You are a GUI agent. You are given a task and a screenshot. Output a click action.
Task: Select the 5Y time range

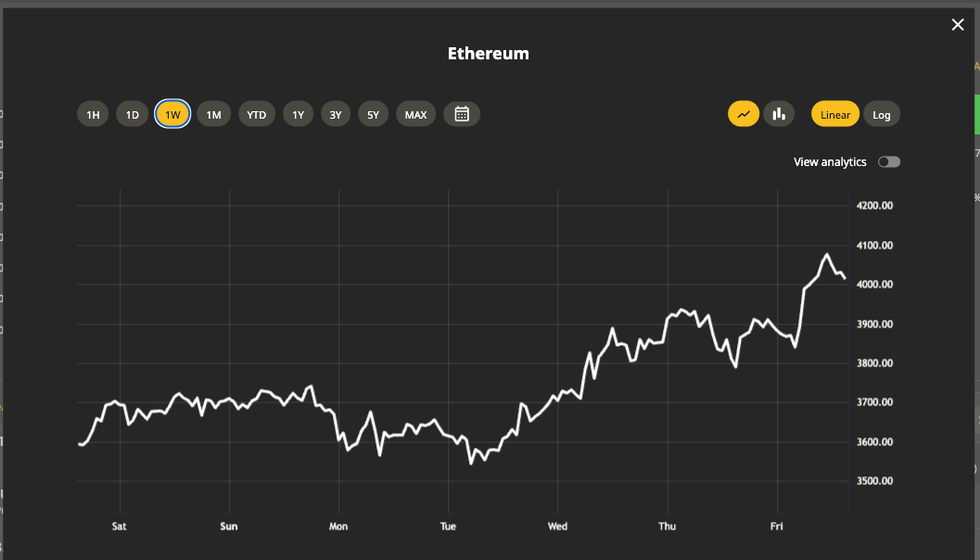[x=373, y=114]
